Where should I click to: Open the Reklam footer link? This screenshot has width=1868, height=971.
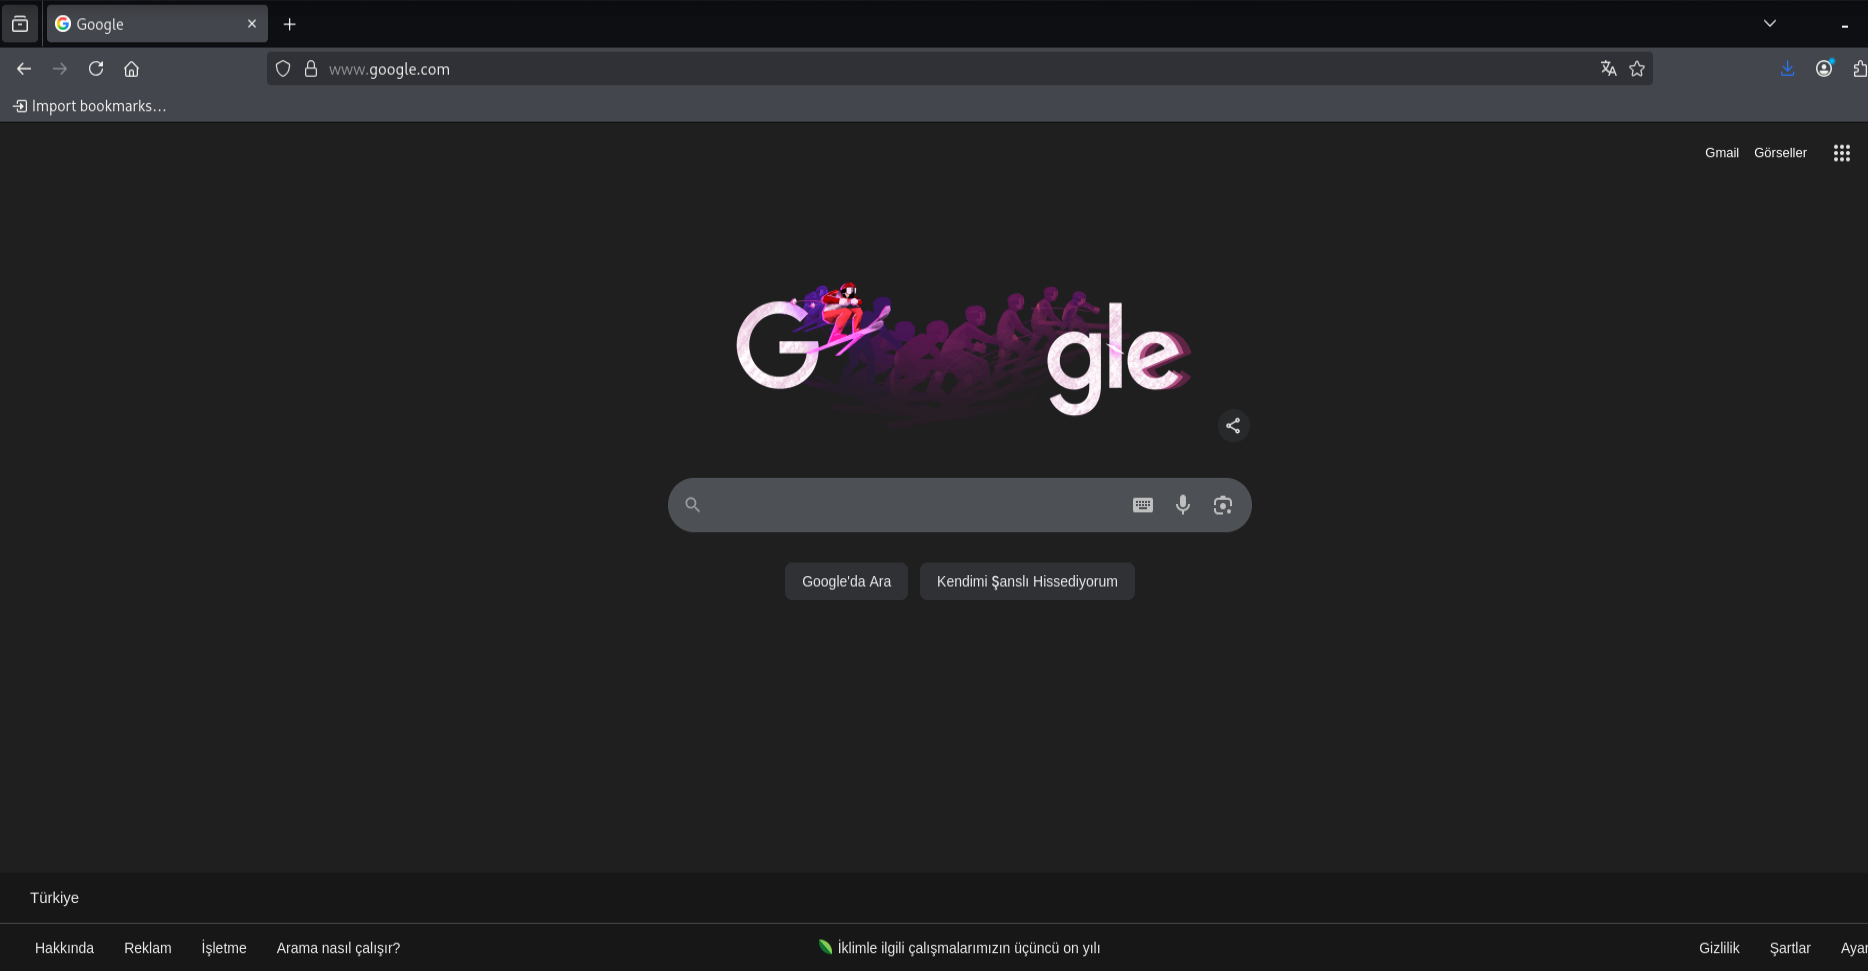click(x=148, y=948)
